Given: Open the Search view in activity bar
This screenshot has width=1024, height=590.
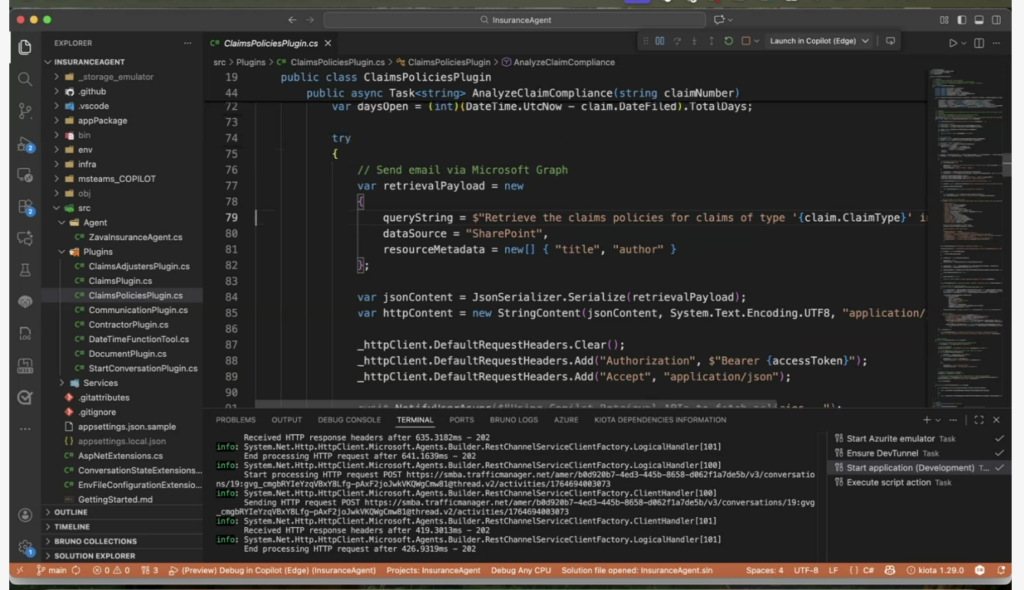Looking at the screenshot, I should 25,79.
